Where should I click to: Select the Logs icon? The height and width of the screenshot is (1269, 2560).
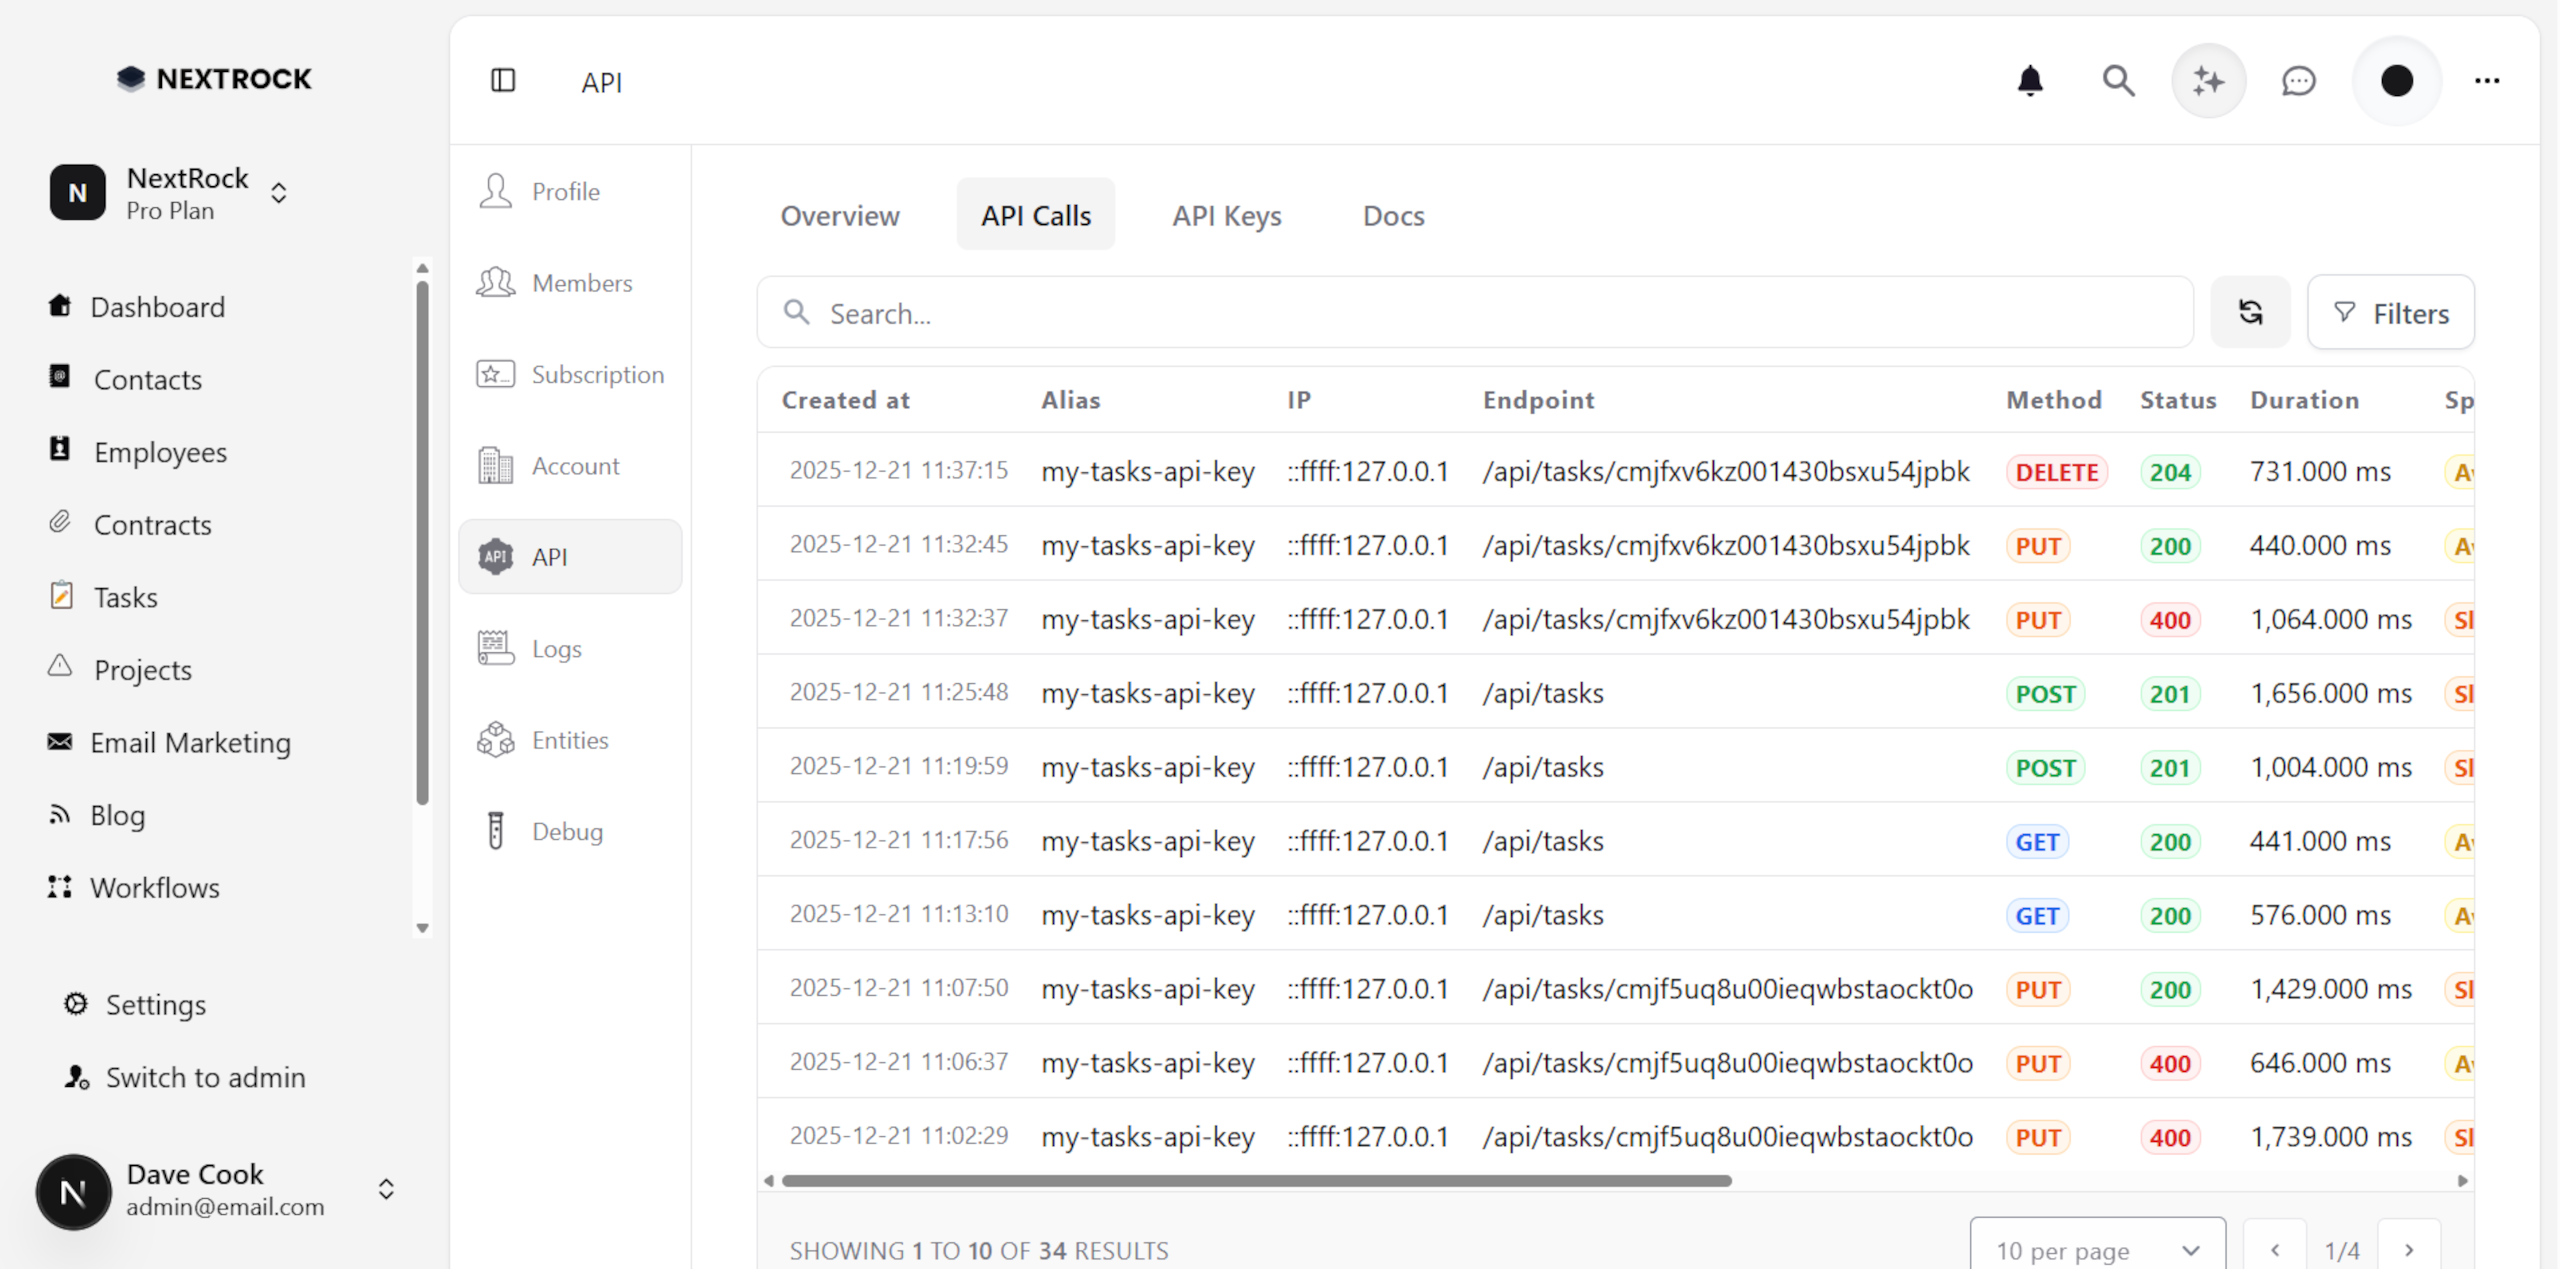click(496, 647)
